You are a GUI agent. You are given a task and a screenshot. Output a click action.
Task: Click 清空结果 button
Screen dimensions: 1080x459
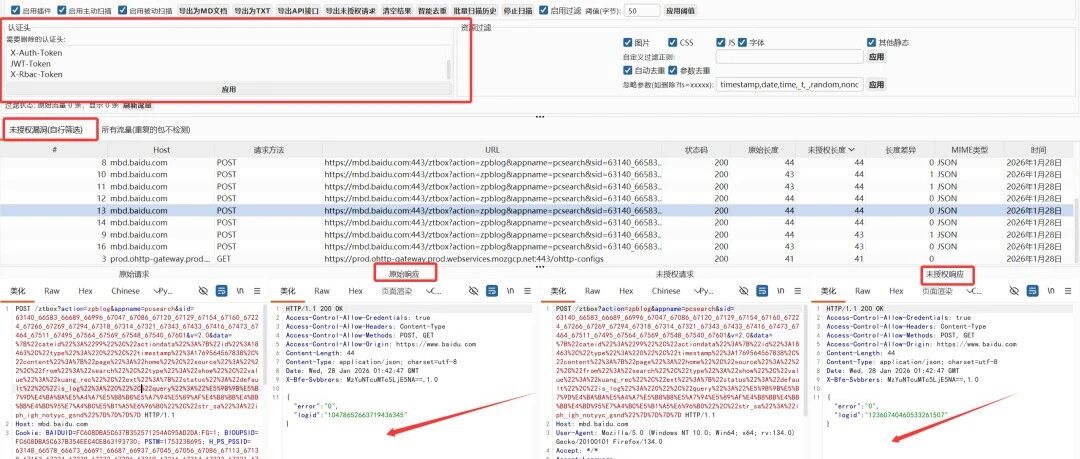[x=397, y=11]
